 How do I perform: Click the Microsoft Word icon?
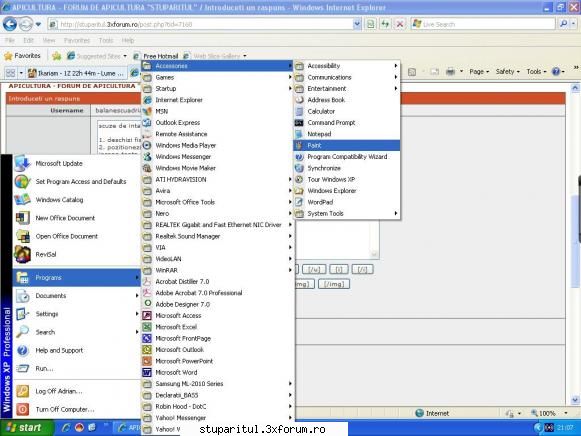coord(147,372)
